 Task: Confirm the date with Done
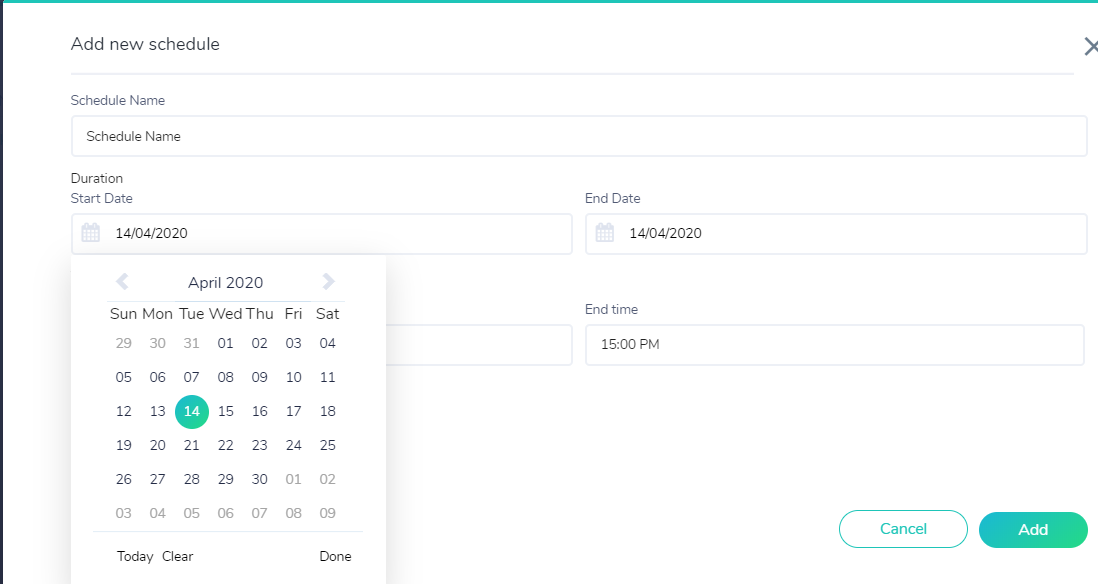tap(335, 556)
